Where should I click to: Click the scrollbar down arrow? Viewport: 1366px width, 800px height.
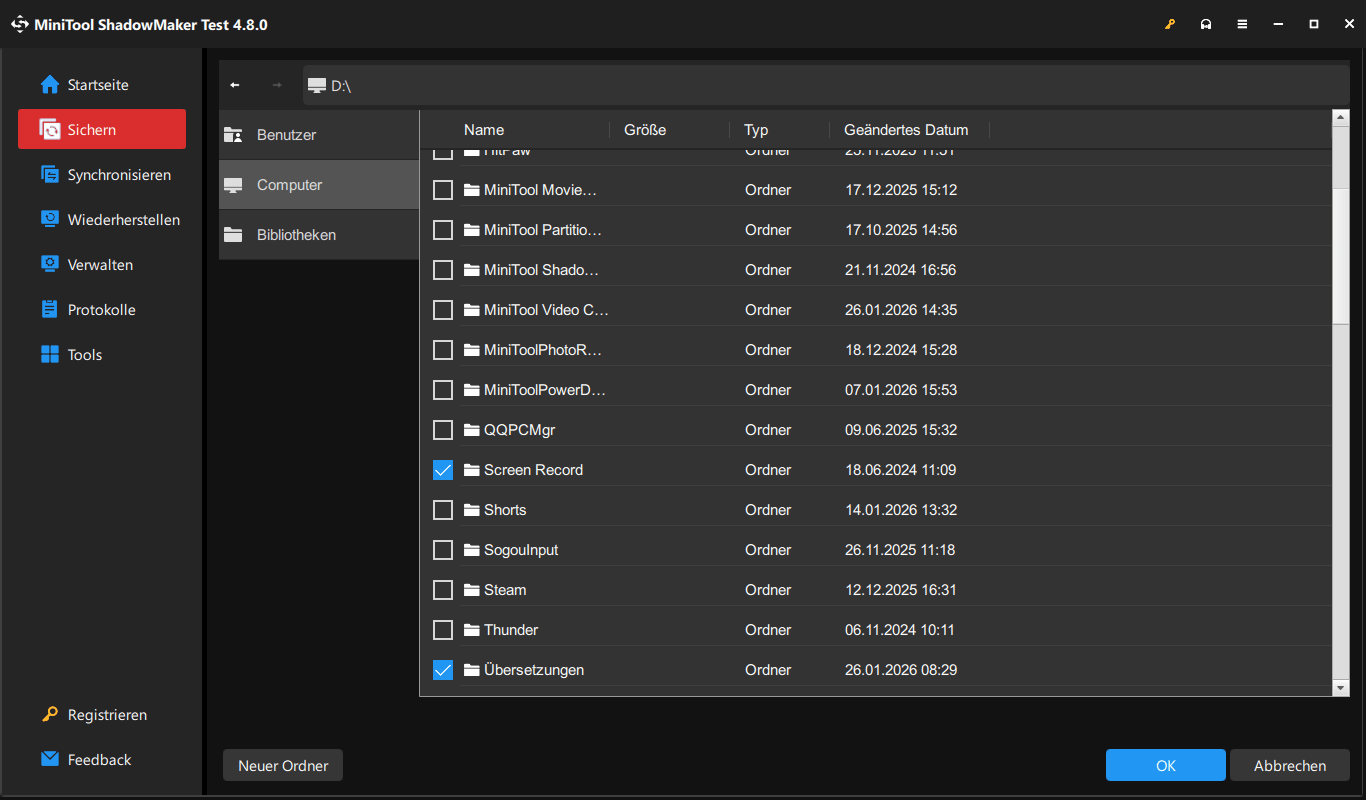1340,687
